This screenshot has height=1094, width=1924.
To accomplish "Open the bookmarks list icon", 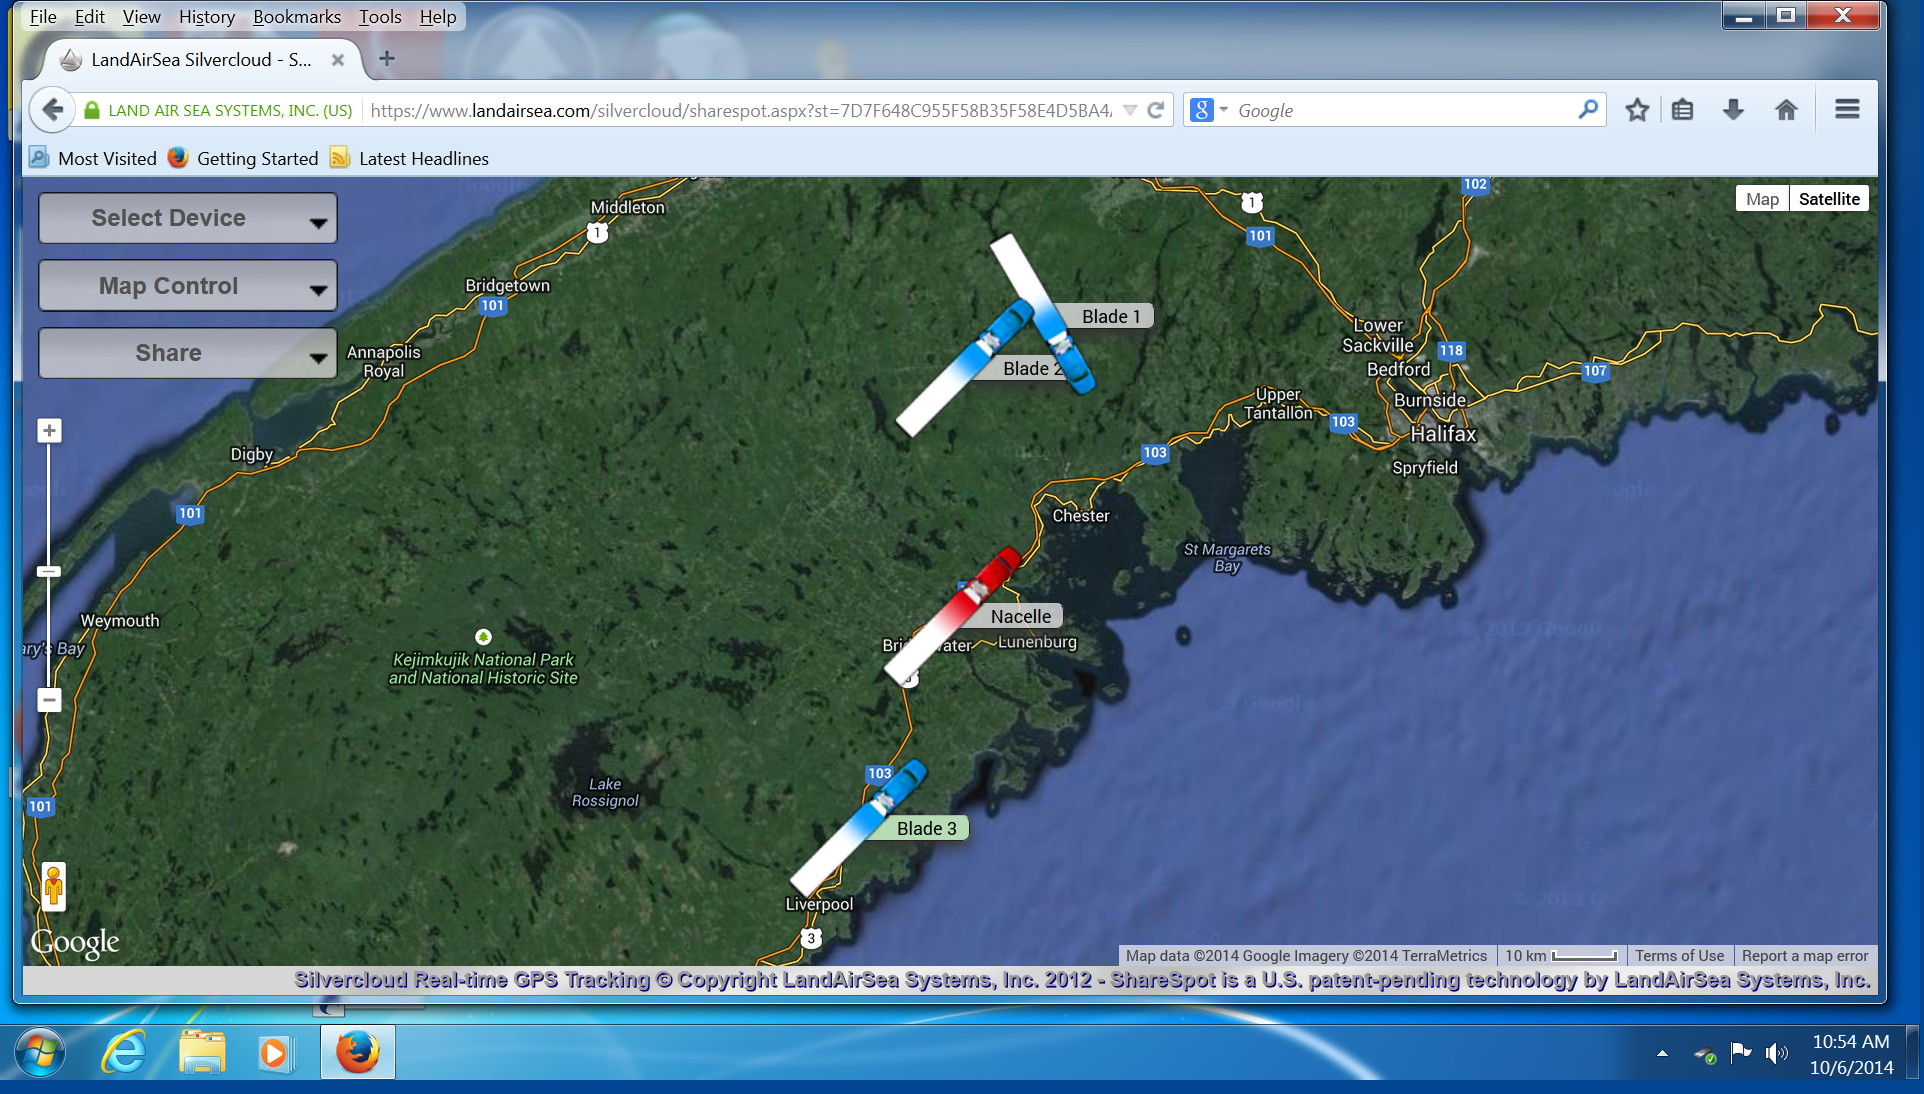I will [1683, 110].
